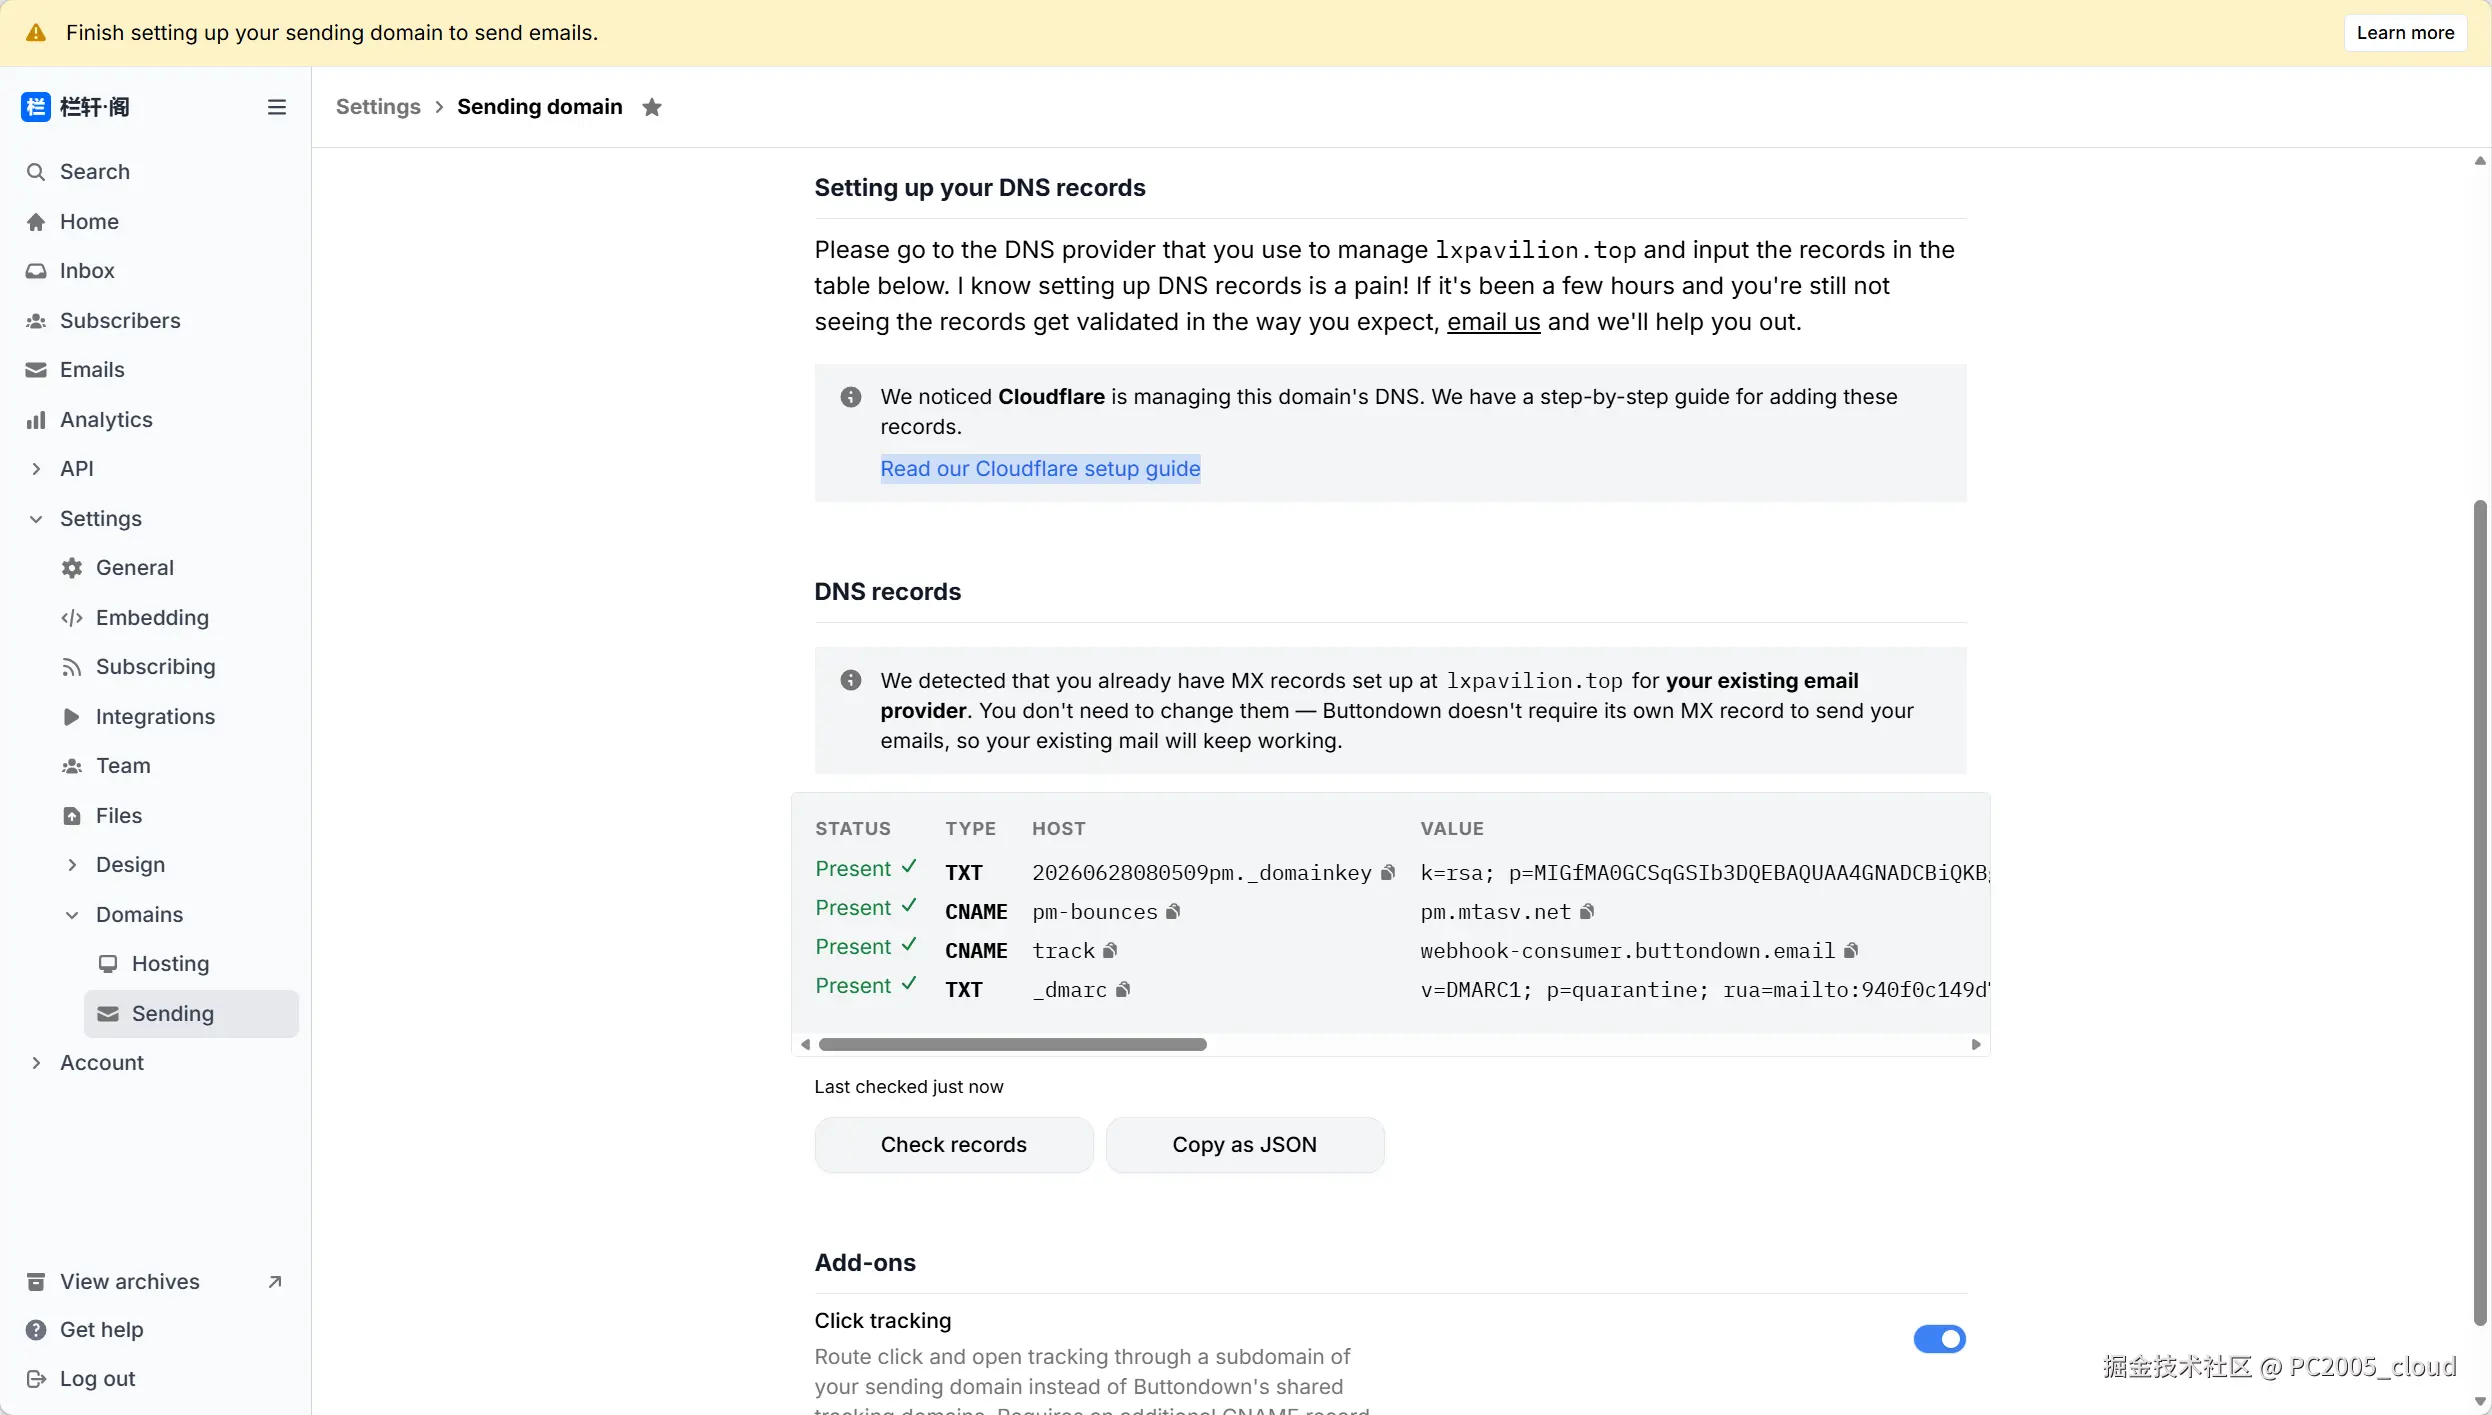The width and height of the screenshot is (2492, 1415).
Task: Click the page vertical scrollbar thumb
Action: 2480,913
